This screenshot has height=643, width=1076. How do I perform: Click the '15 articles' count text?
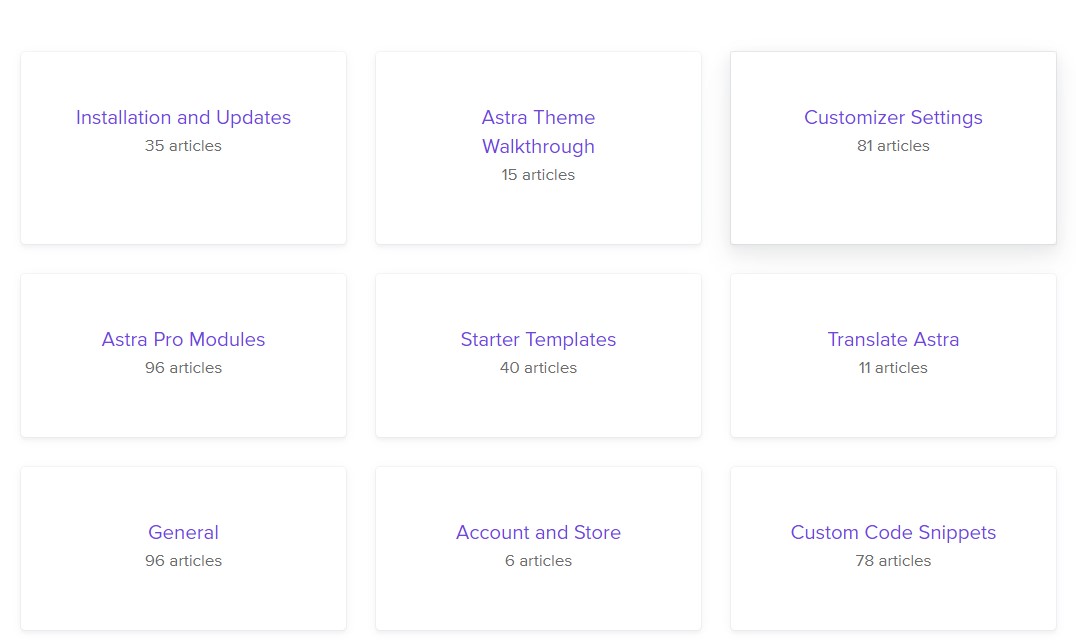point(538,174)
